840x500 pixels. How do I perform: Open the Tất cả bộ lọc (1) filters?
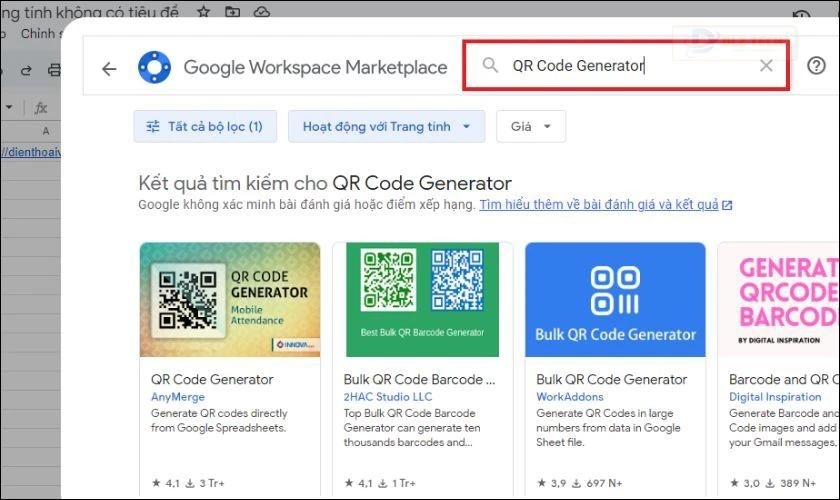tap(205, 126)
